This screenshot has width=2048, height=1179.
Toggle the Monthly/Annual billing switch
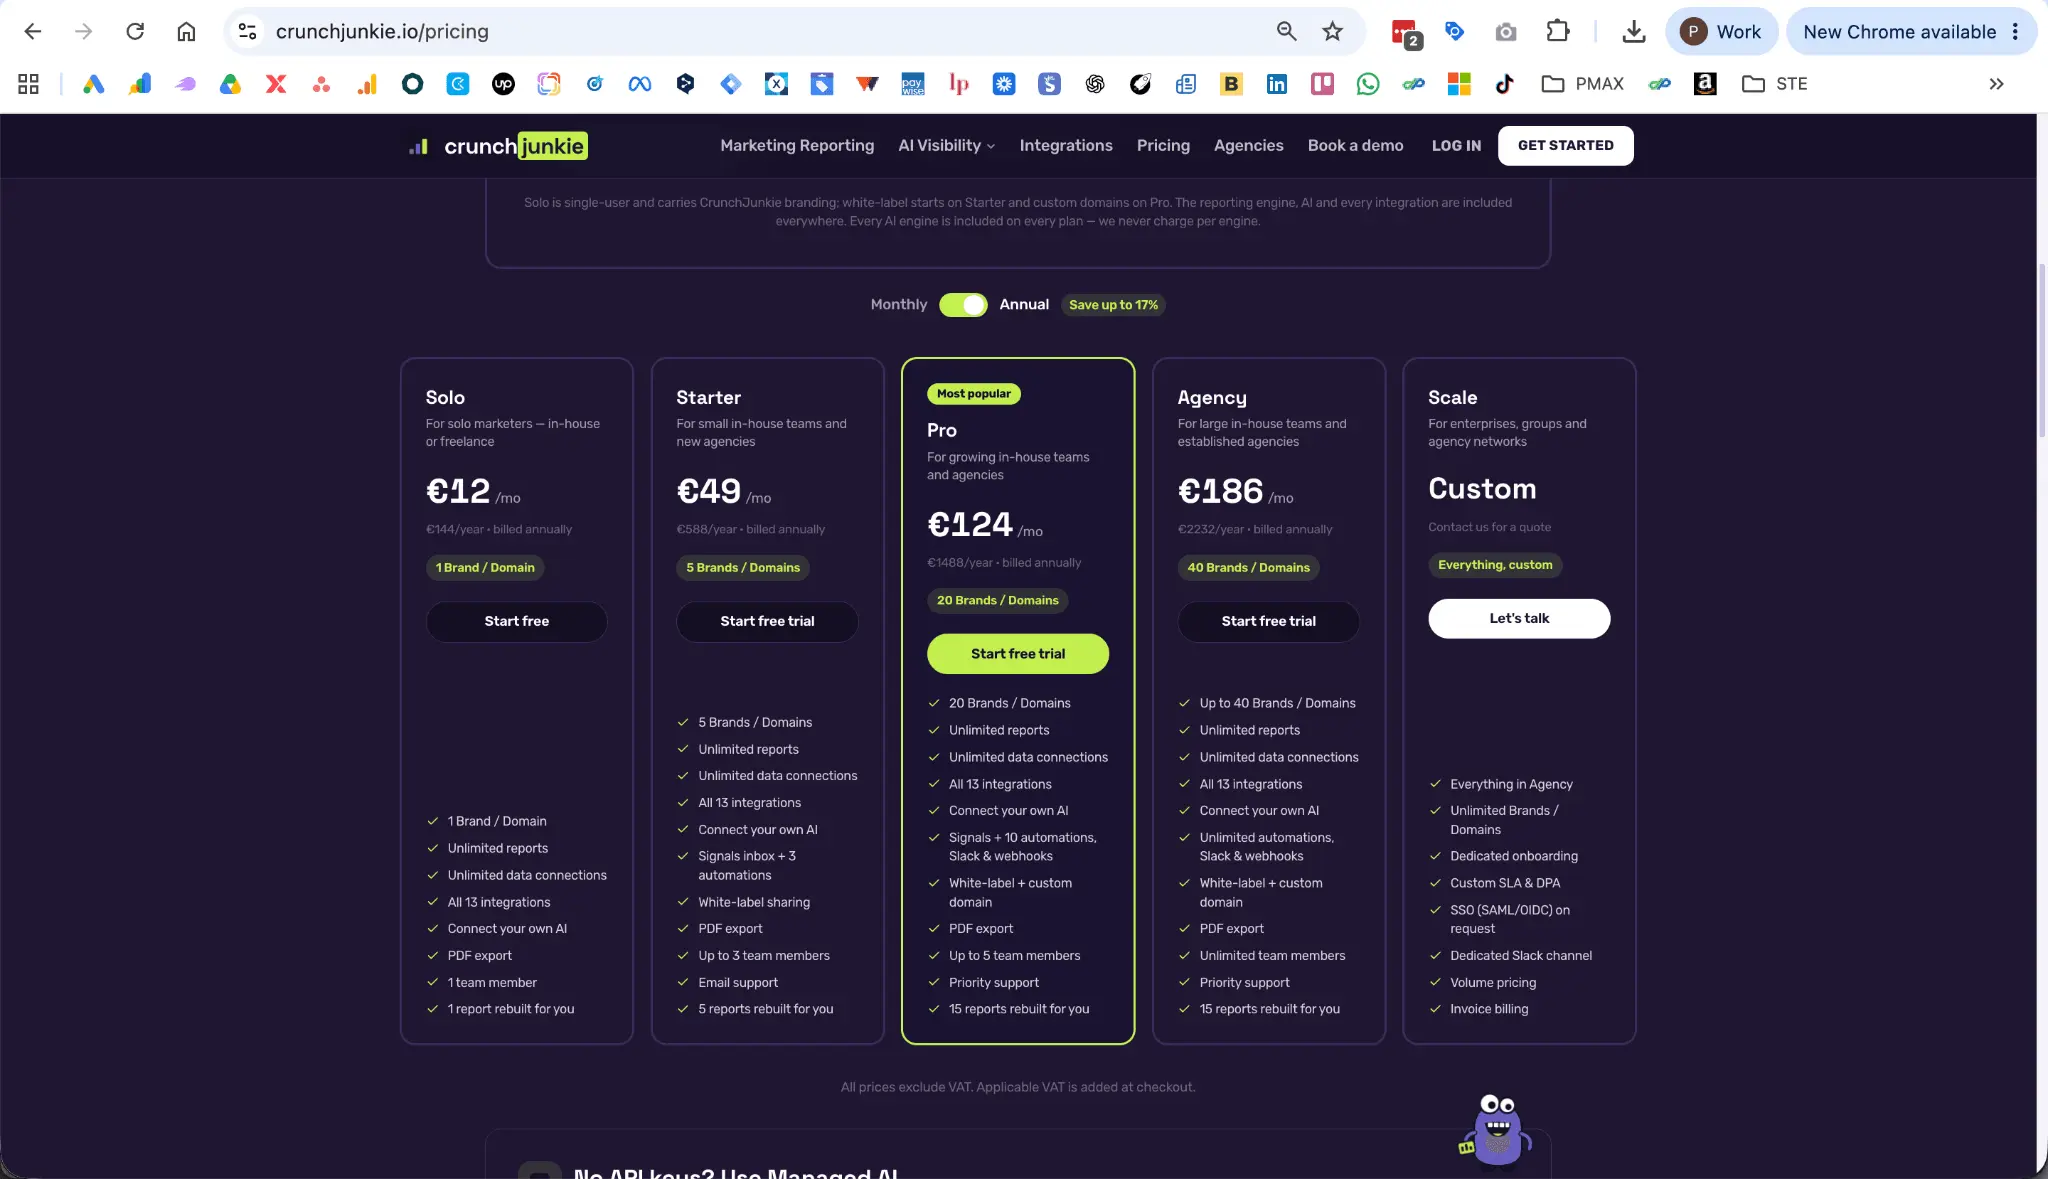tap(963, 305)
